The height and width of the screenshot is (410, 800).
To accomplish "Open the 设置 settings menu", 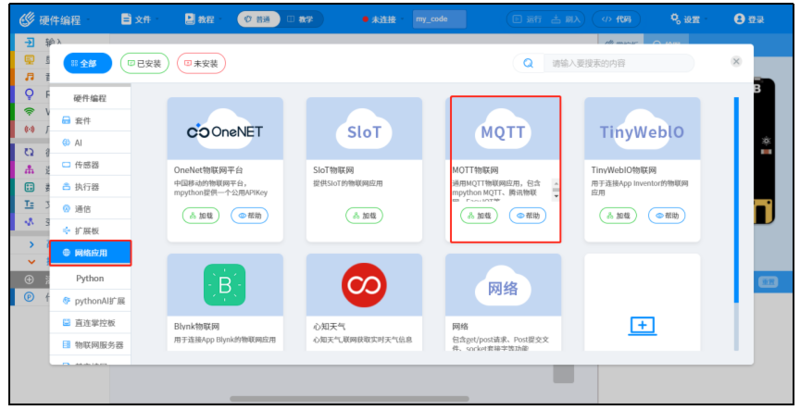I will [687, 19].
